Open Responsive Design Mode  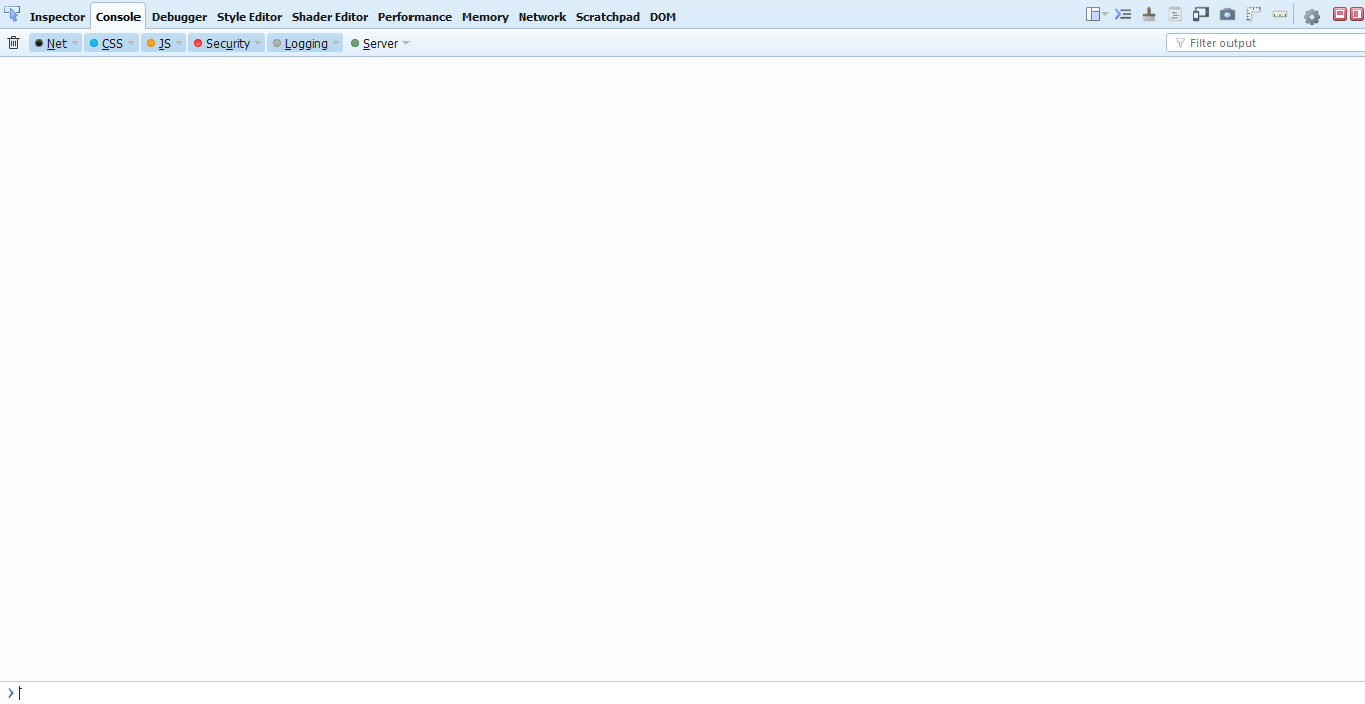pos(1200,15)
